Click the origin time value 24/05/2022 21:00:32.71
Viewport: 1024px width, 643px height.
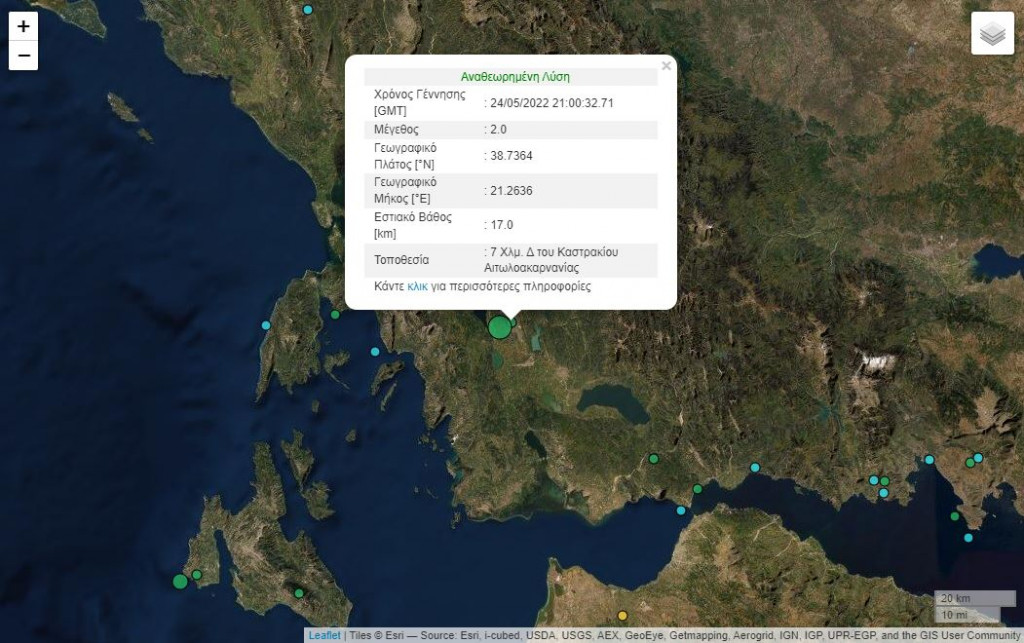[x=552, y=102]
